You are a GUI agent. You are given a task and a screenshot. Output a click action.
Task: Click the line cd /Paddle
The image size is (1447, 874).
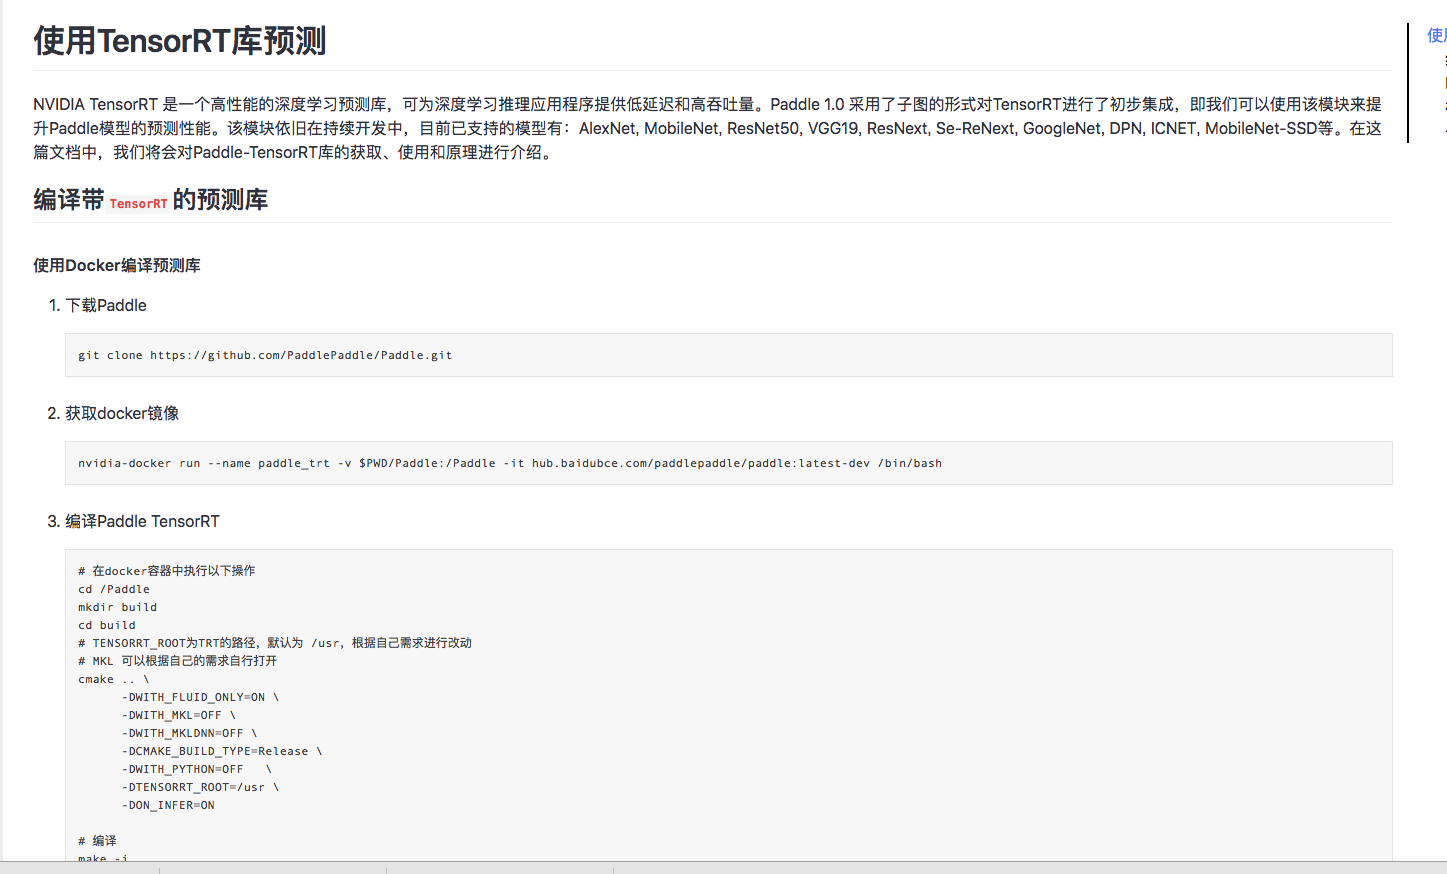pos(114,589)
